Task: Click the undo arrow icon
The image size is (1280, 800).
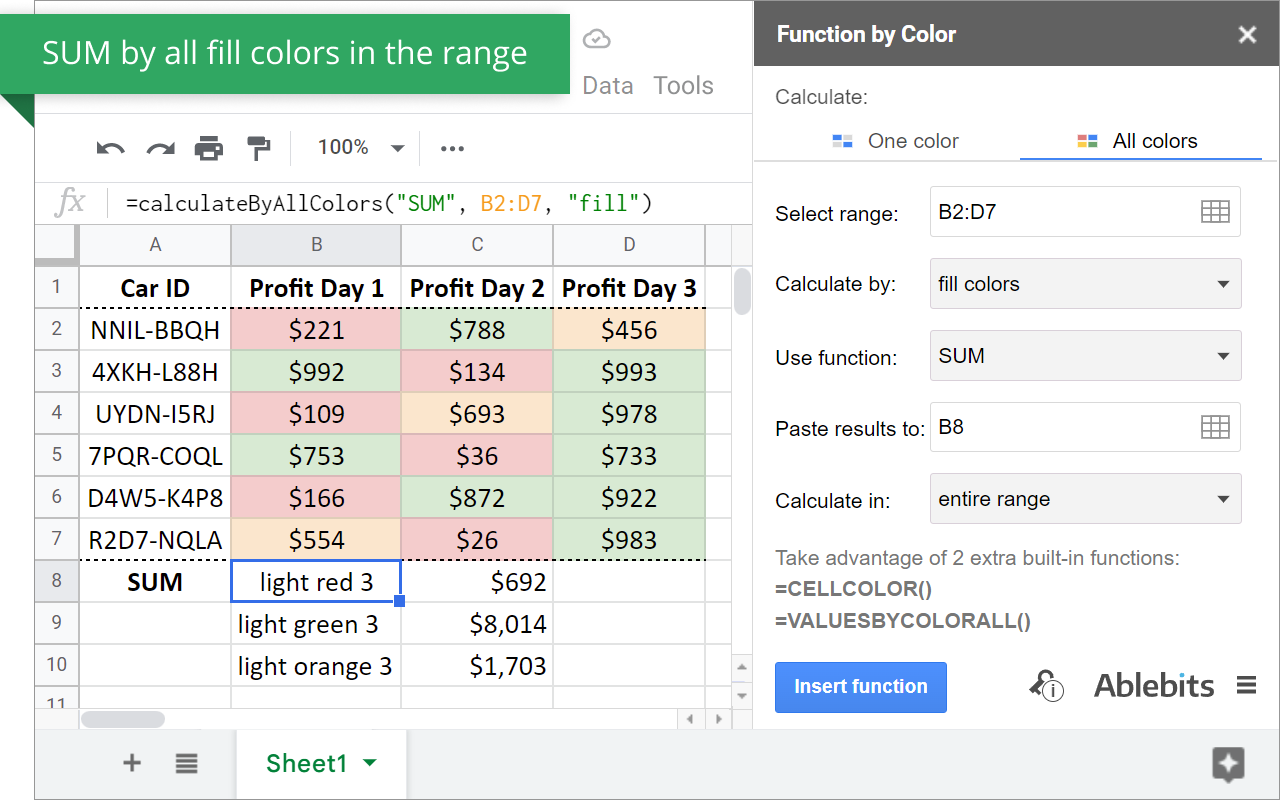Action: tap(110, 148)
